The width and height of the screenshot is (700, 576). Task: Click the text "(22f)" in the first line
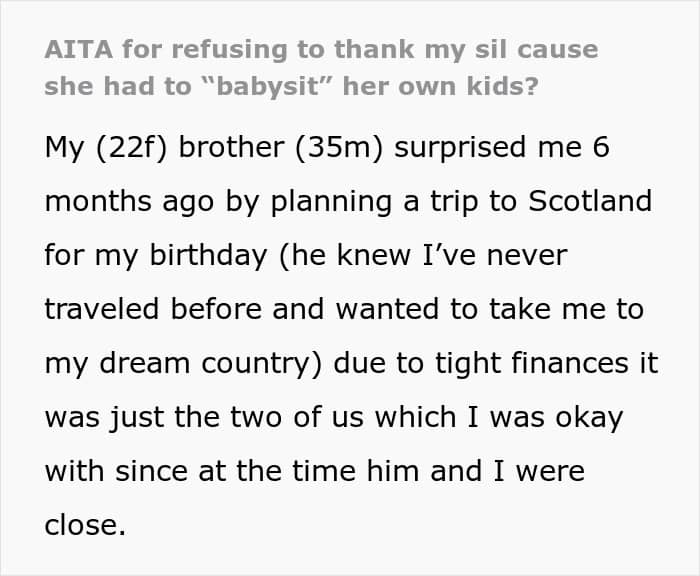point(132,147)
